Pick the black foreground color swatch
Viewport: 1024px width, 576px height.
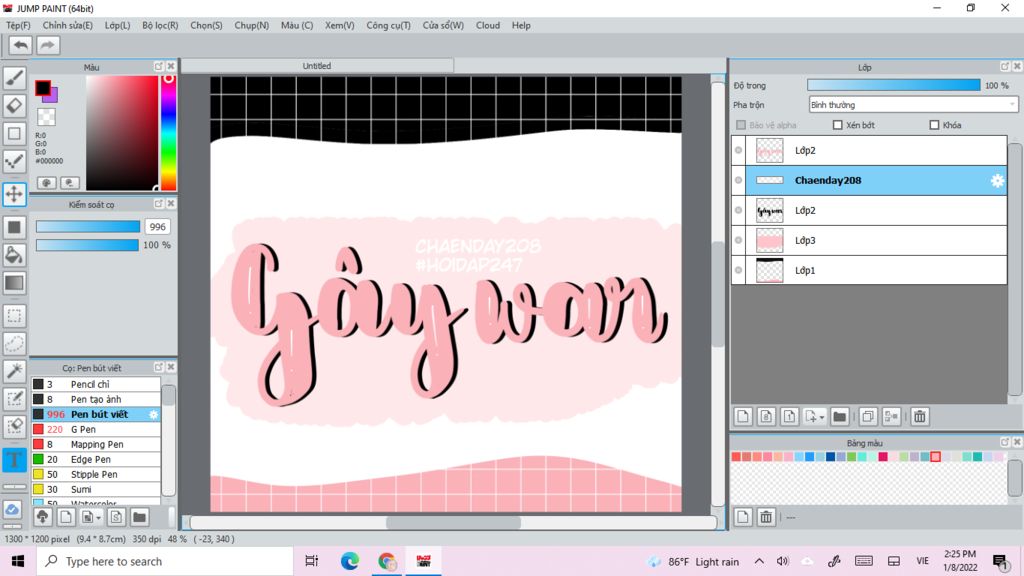point(42,88)
